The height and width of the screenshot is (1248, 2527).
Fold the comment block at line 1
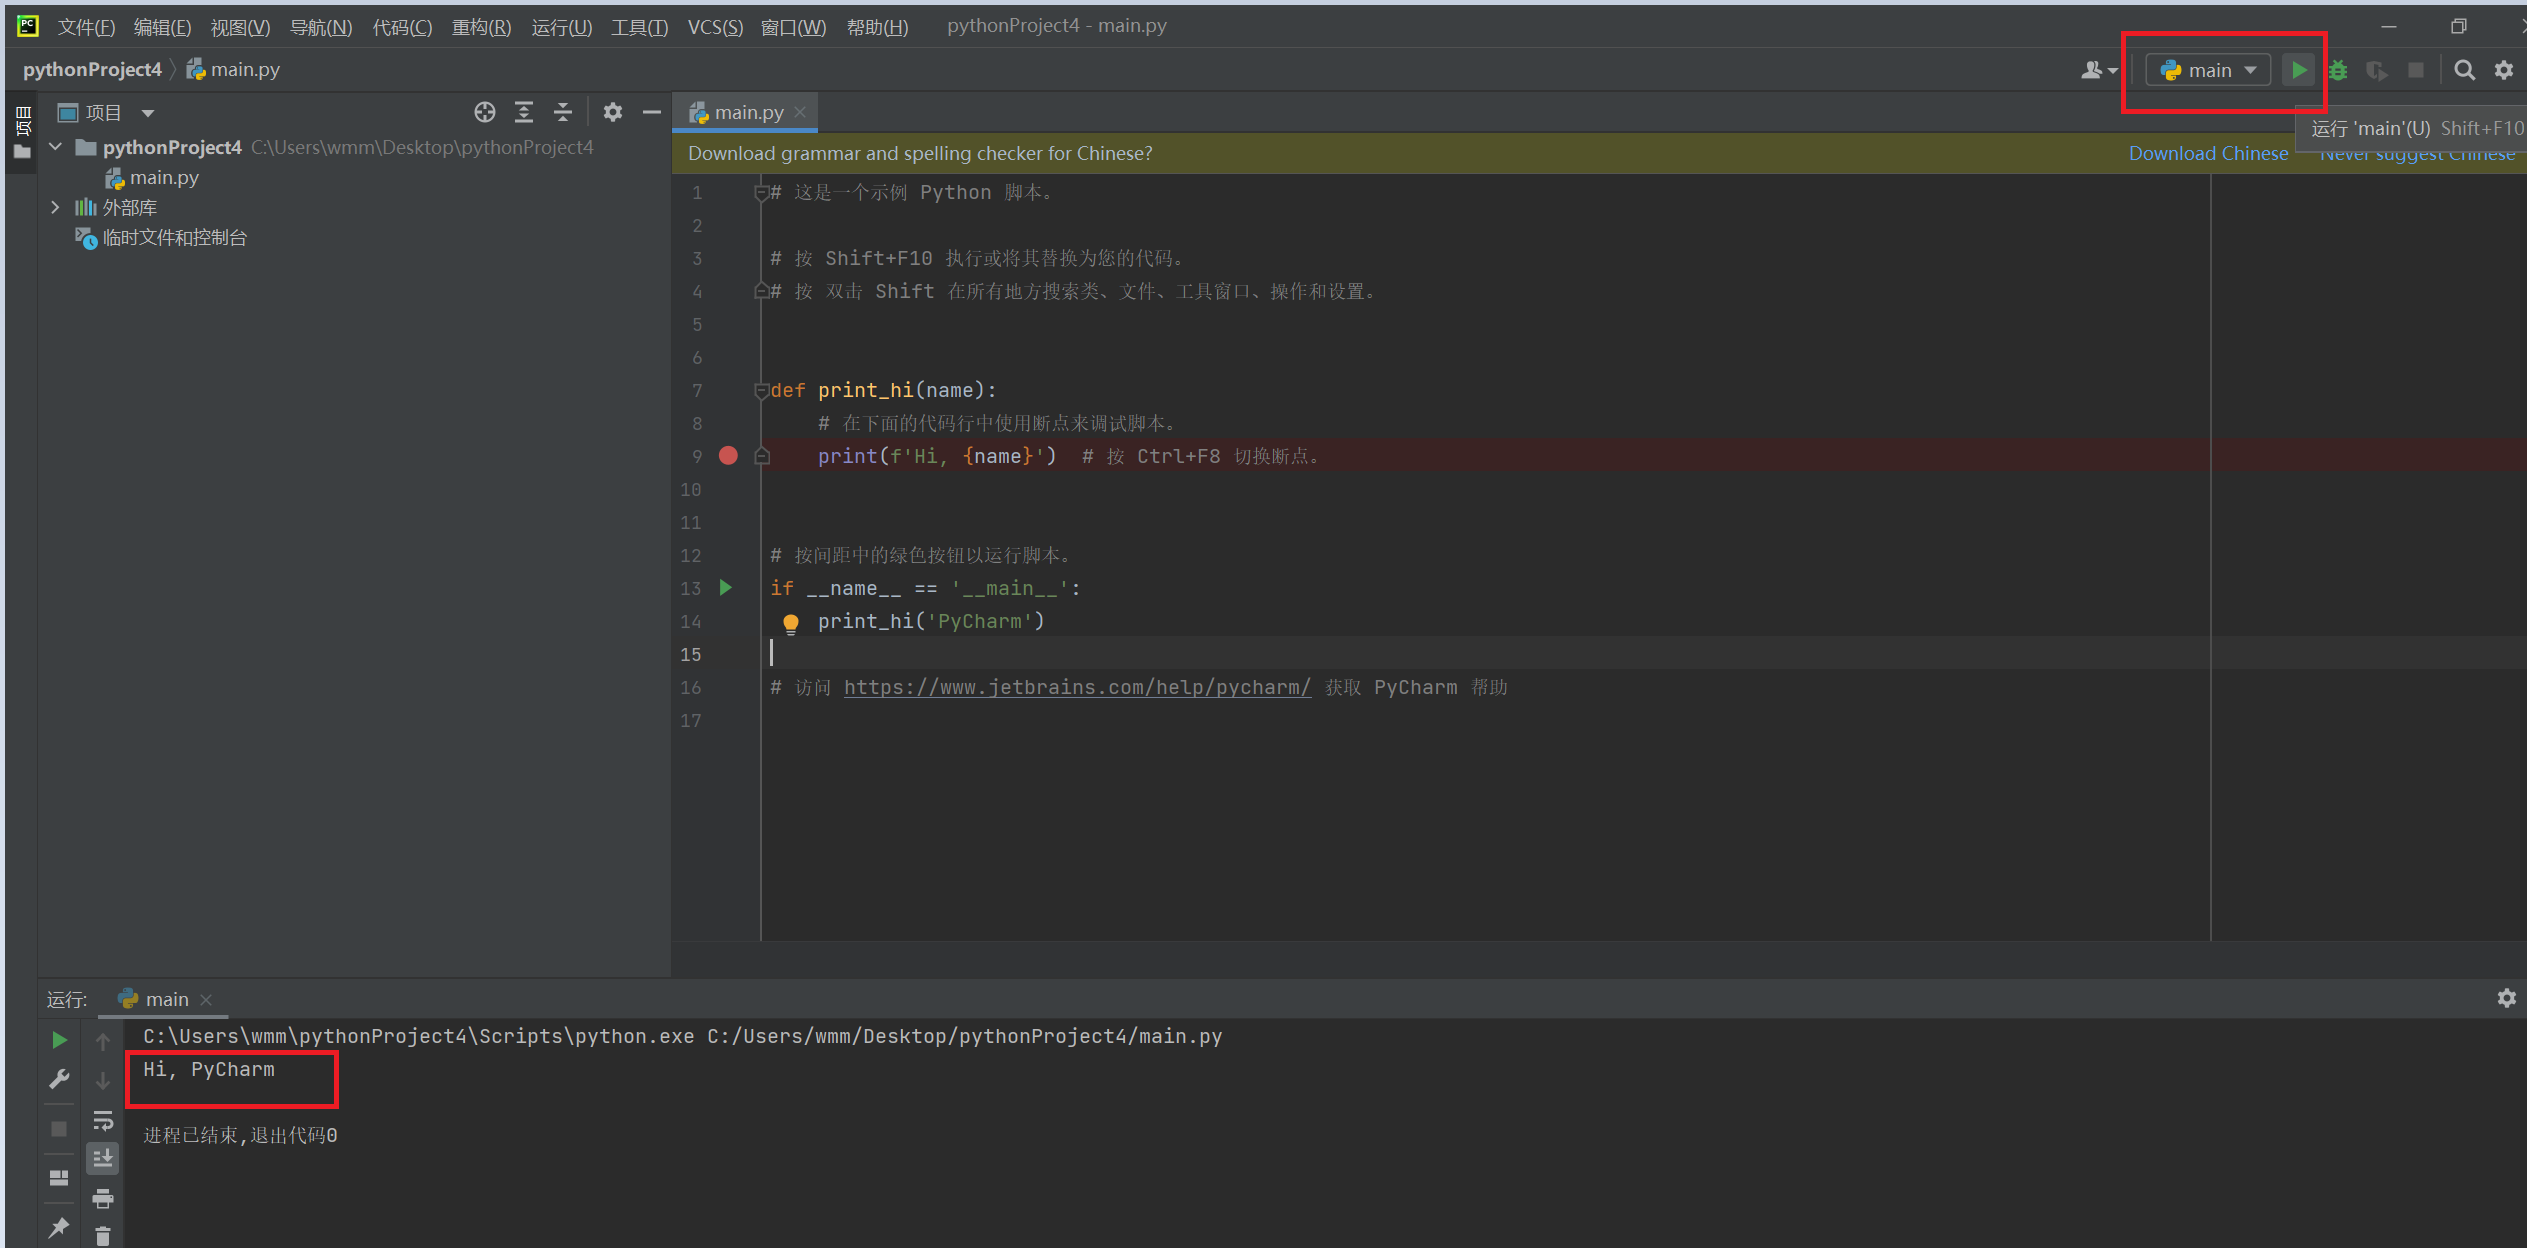pos(761,193)
